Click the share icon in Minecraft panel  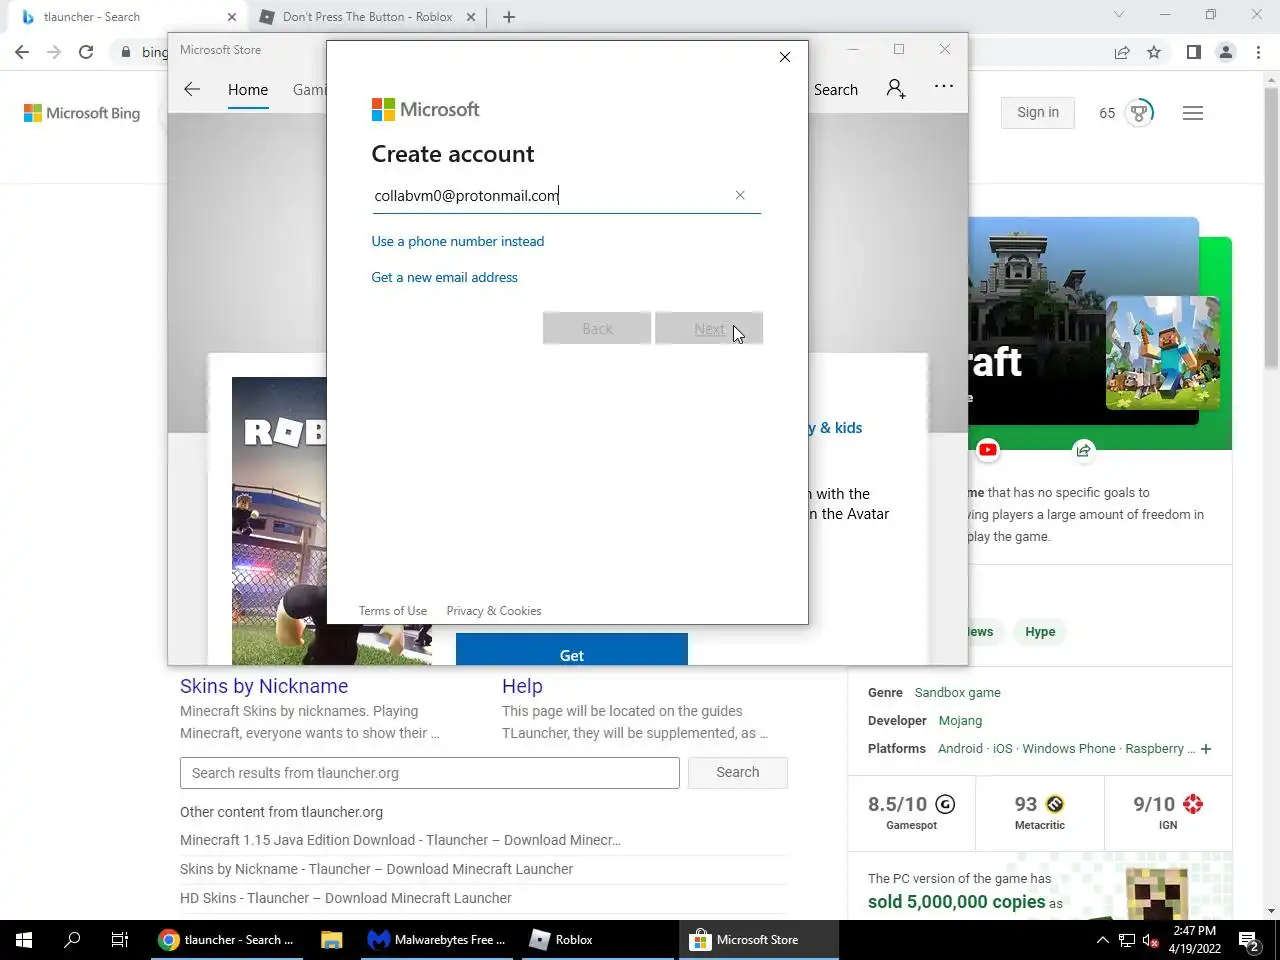[1084, 450]
